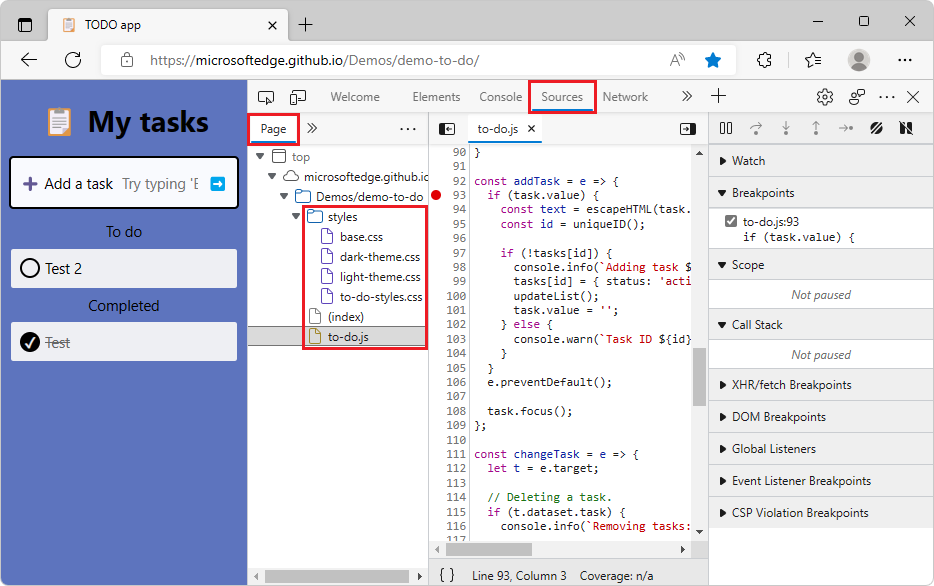The width and height of the screenshot is (934, 586).
Task: Open DevTools settings gear
Action: coord(824,96)
